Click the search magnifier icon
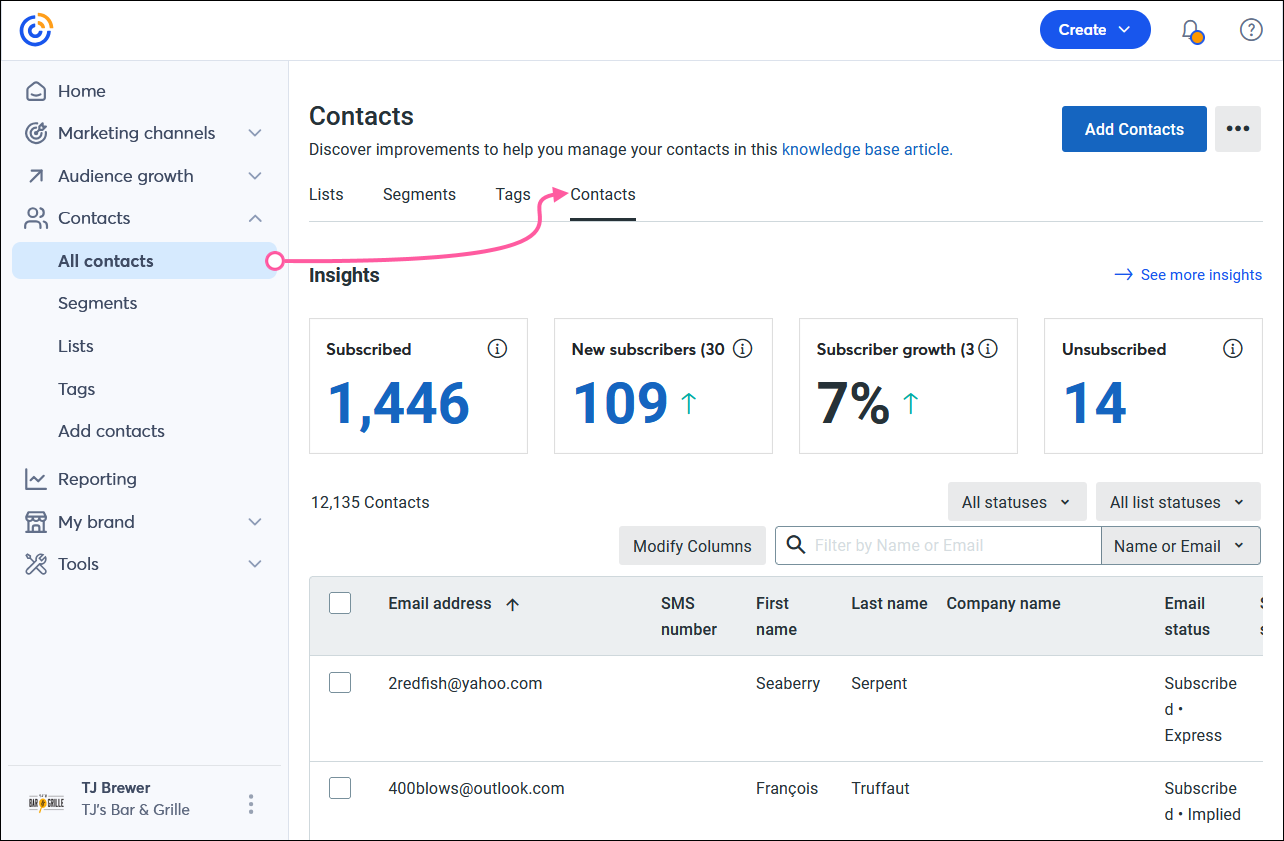1284x841 pixels. coord(796,545)
